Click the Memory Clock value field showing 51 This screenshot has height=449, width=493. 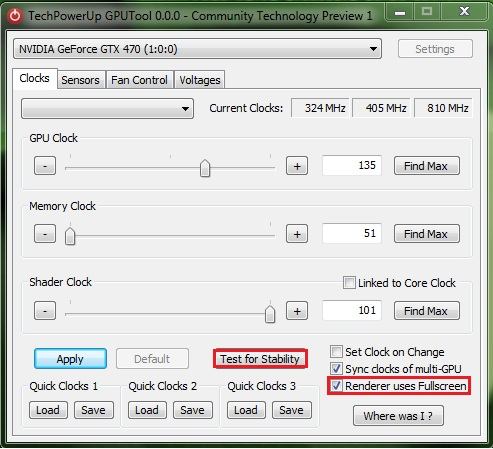point(352,233)
